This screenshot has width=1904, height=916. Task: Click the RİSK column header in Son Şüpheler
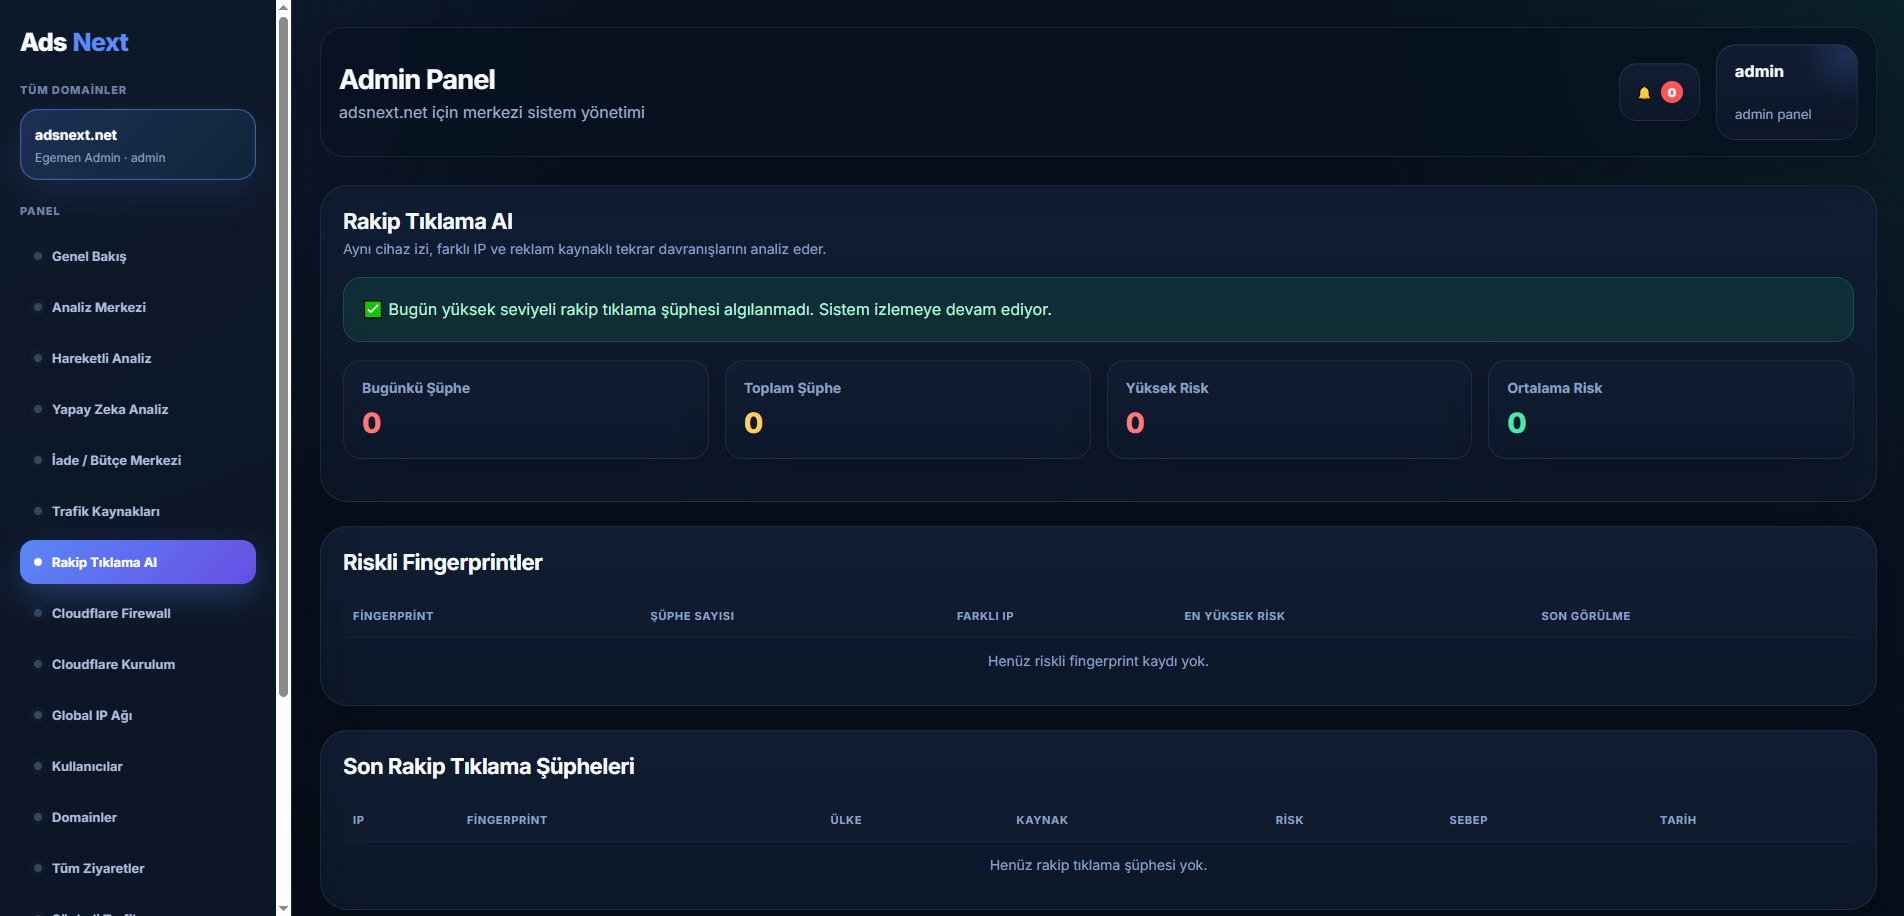pyautogui.click(x=1289, y=820)
